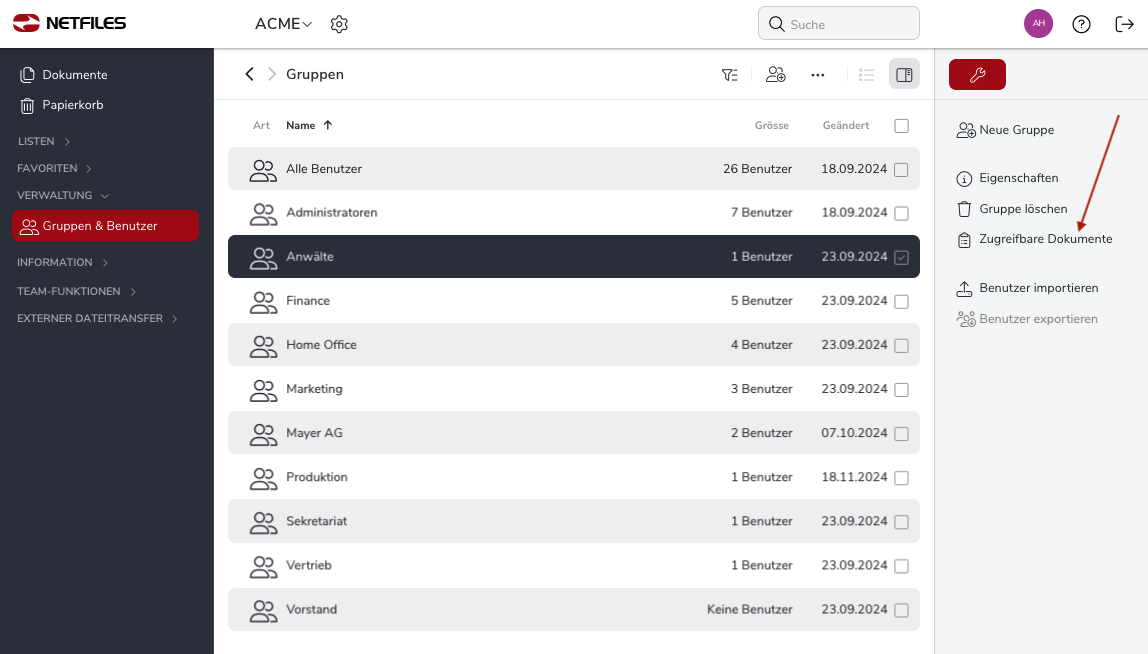
Task: Expand the FAVORITEN section
Action: [55, 168]
